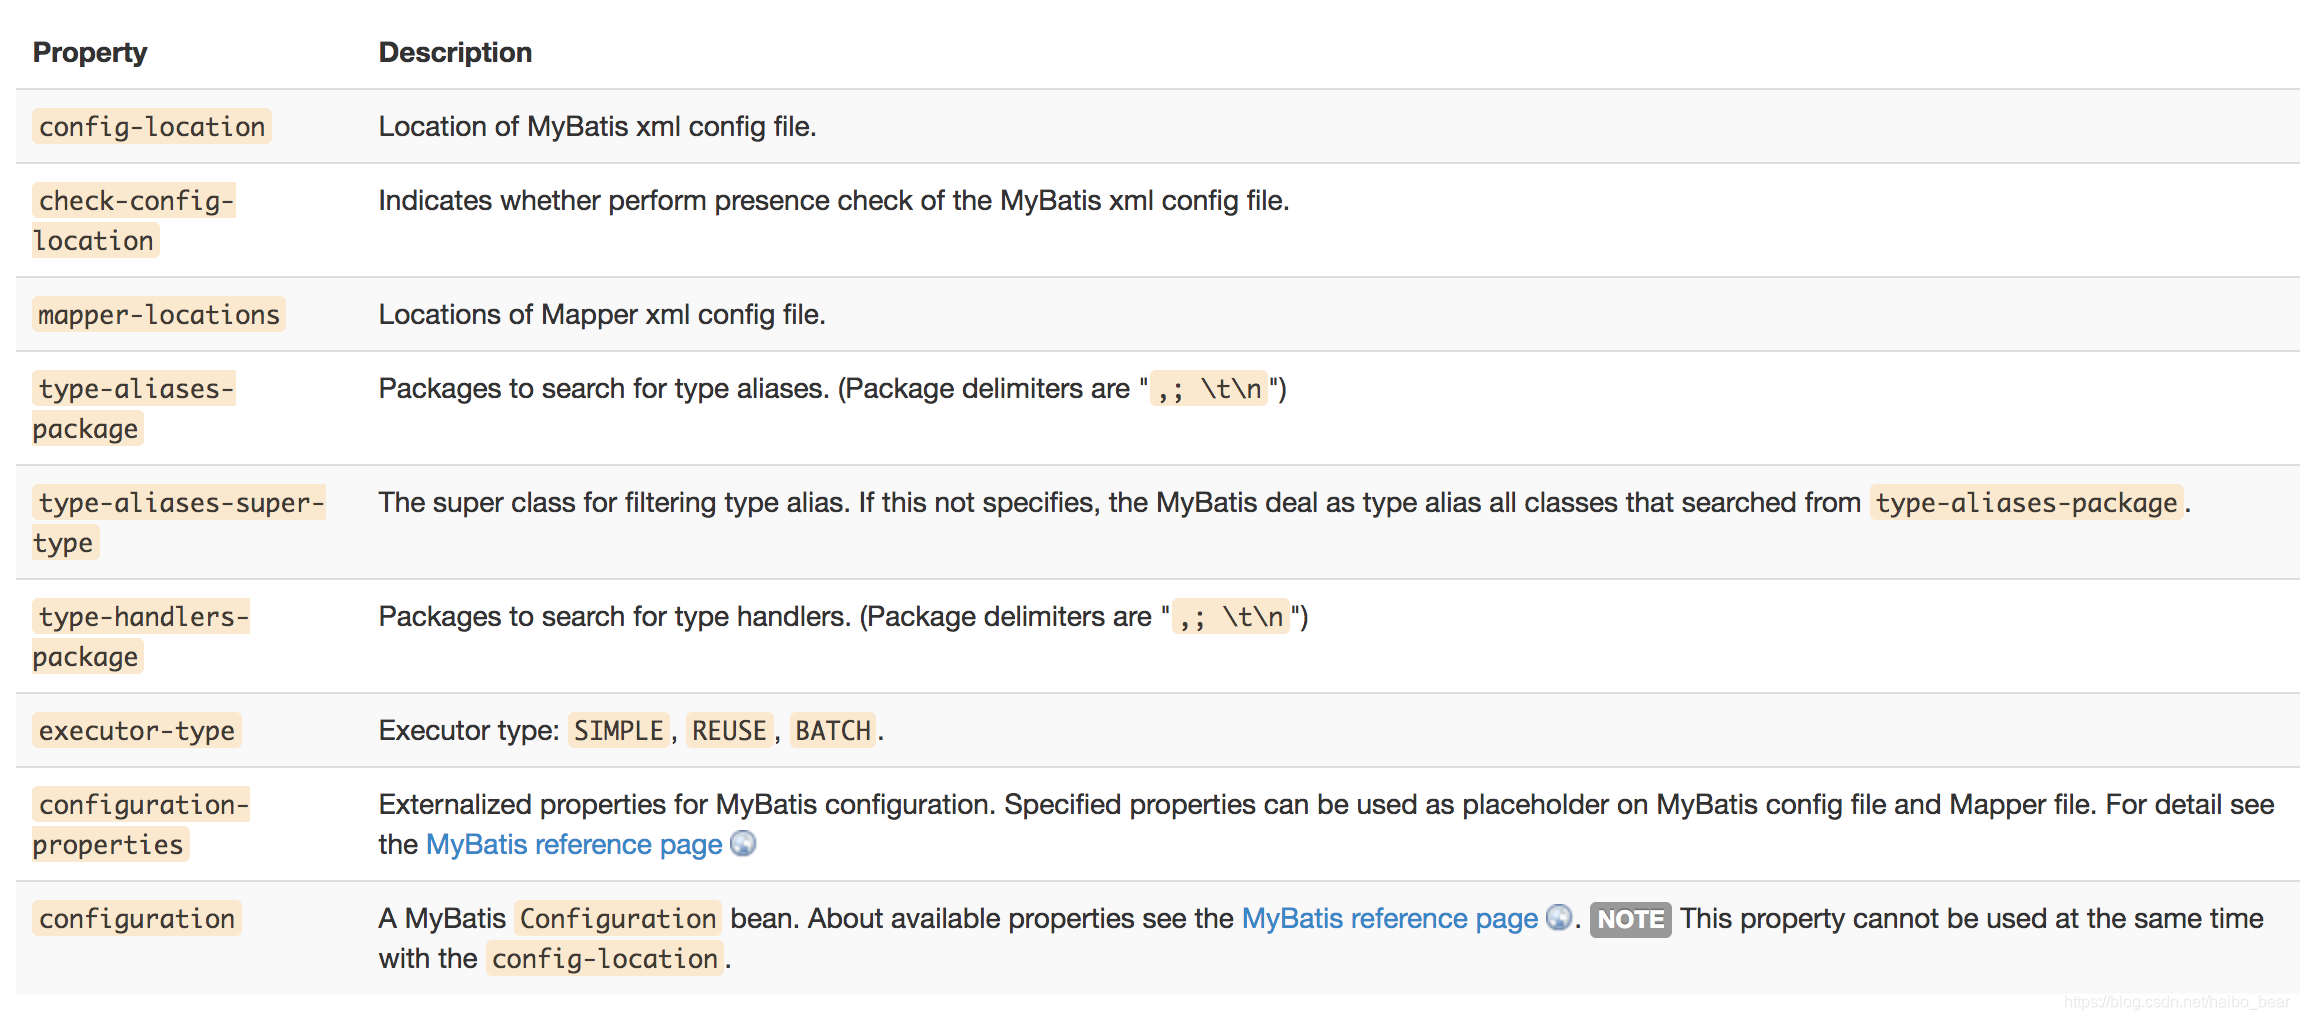Click 'Location of MyBatis xml config file.' text
The height and width of the screenshot is (1020, 2300).
(x=597, y=127)
